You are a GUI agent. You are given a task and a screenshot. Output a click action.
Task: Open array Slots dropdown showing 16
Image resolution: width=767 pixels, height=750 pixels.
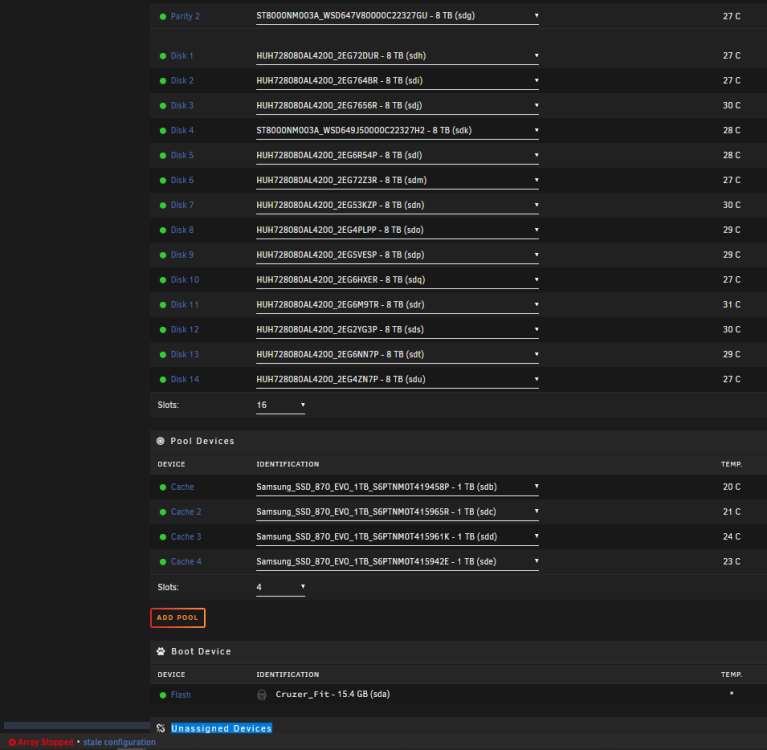click(x=280, y=405)
